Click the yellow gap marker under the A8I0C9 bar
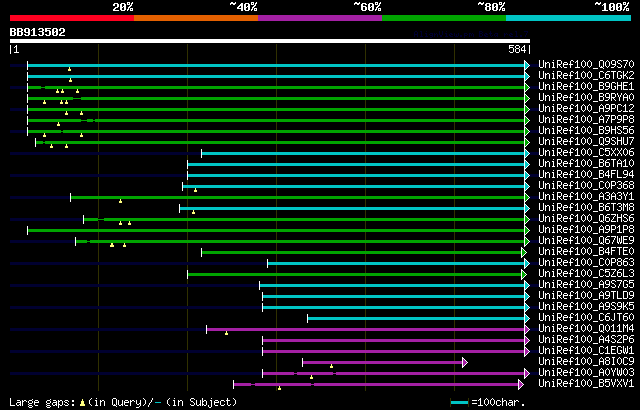 point(331,366)
